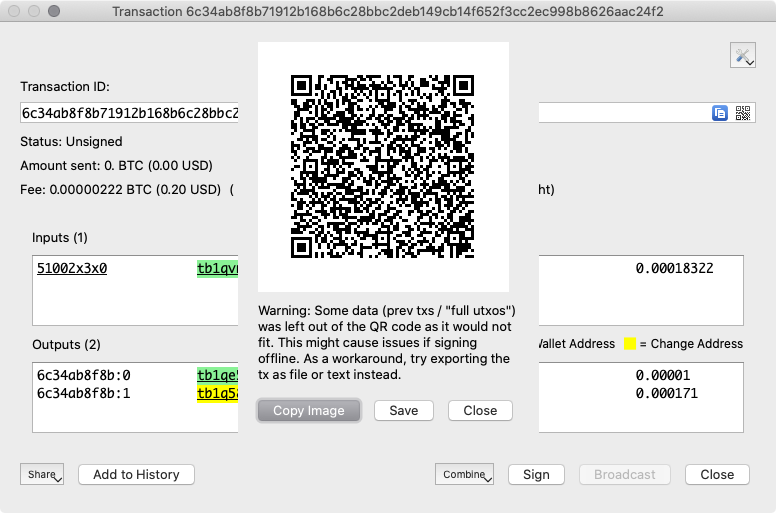Click the Fee 0.00000222 BTC text
776x513 pixels.
pyautogui.click(x=120, y=189)
